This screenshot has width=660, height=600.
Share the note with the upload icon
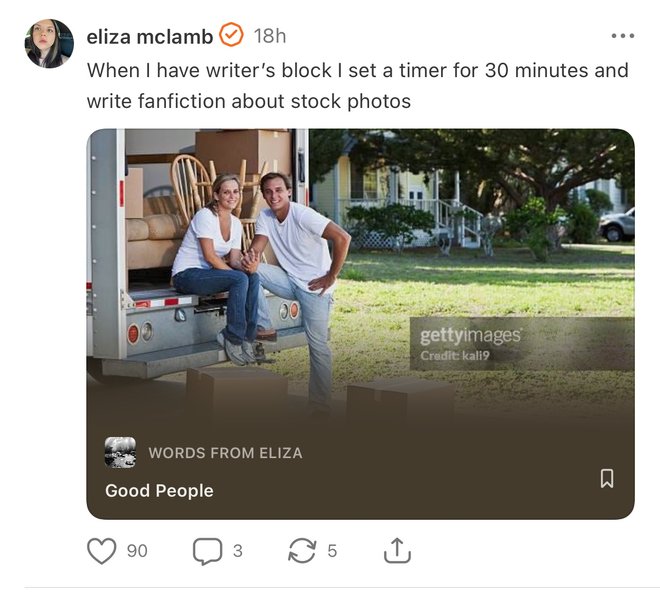click(x=397, y=550)
